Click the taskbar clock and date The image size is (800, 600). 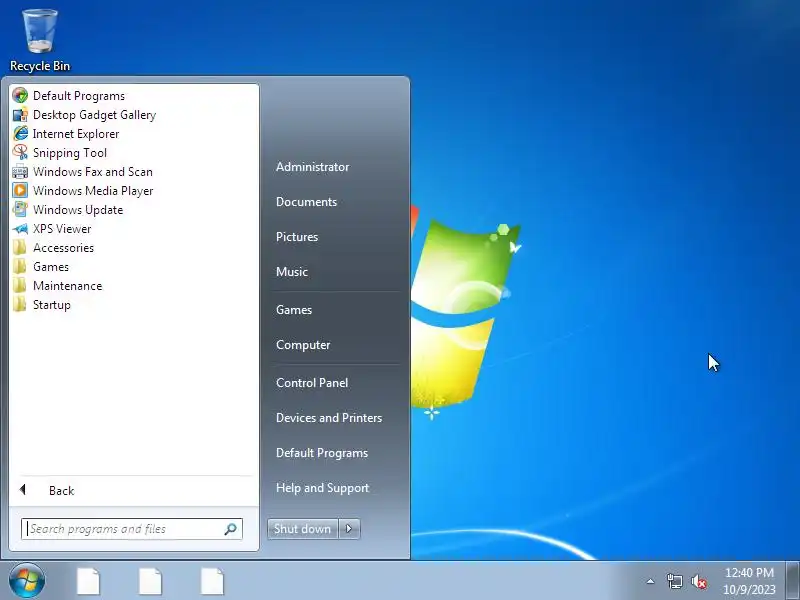click(x=749, y=581)
